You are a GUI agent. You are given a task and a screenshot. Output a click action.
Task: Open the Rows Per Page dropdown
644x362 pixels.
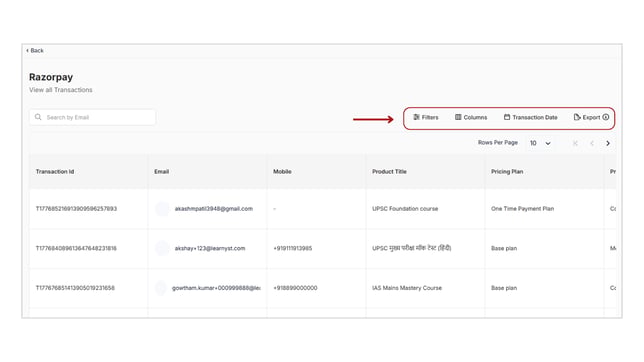(x=540, y=143)
